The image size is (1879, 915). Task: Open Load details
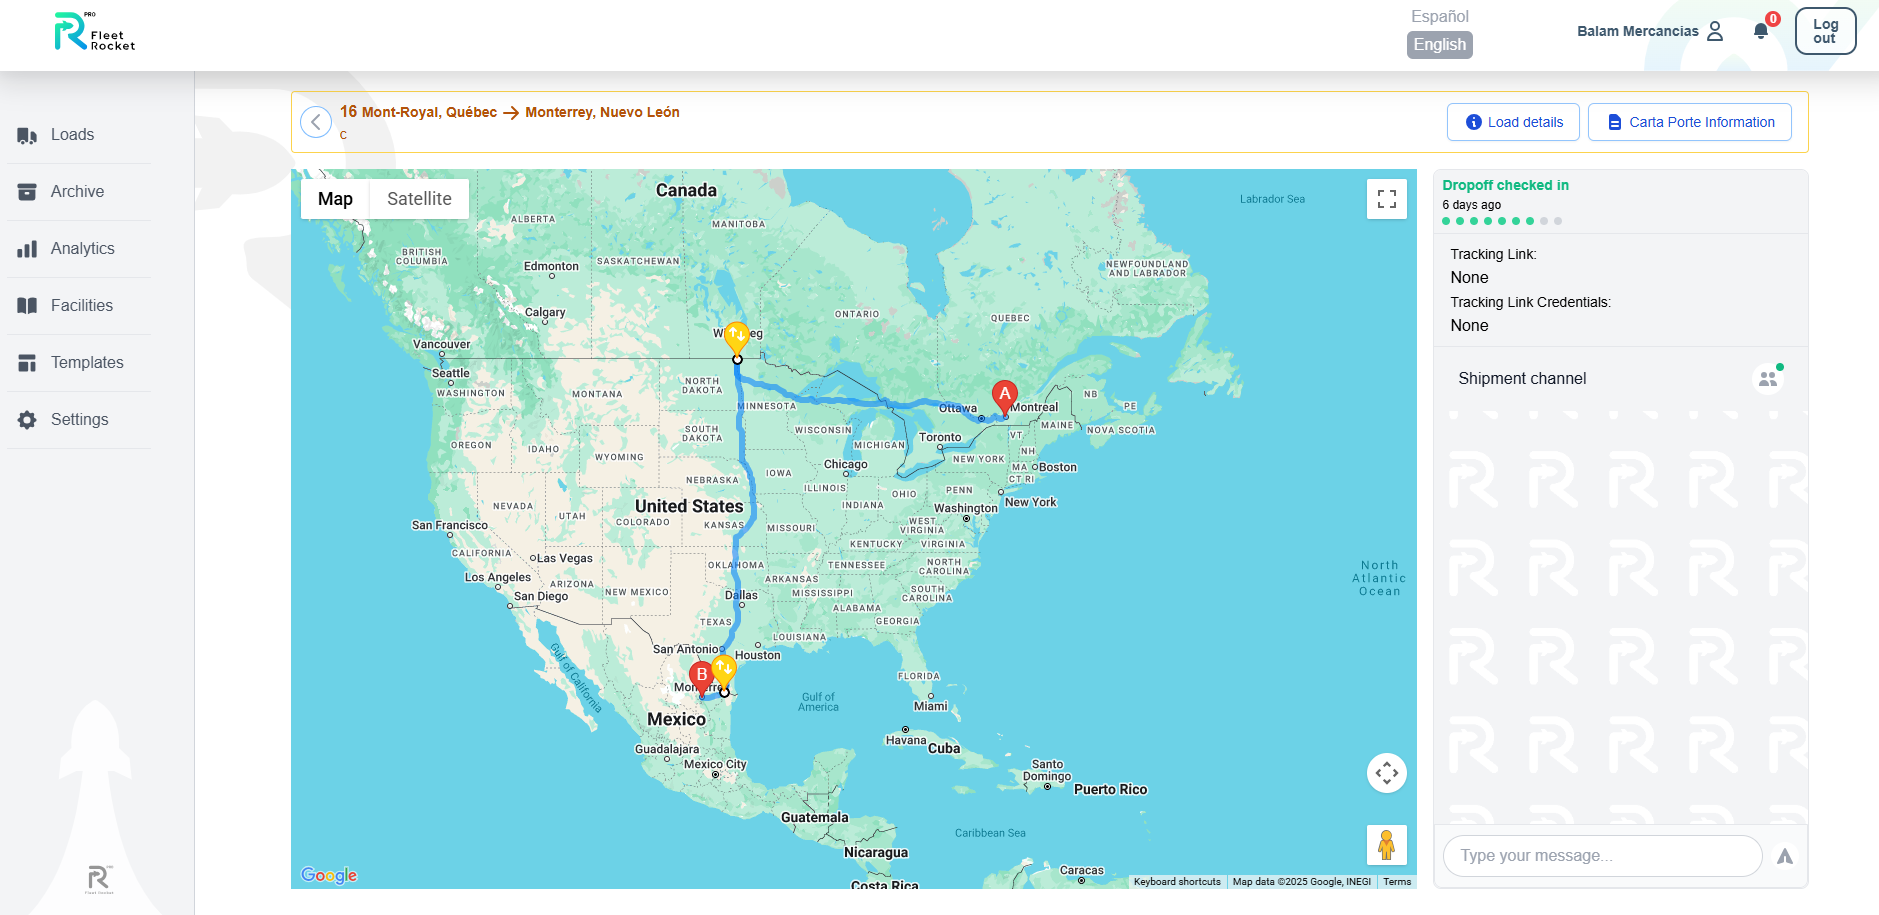[x=1513, y=122]
